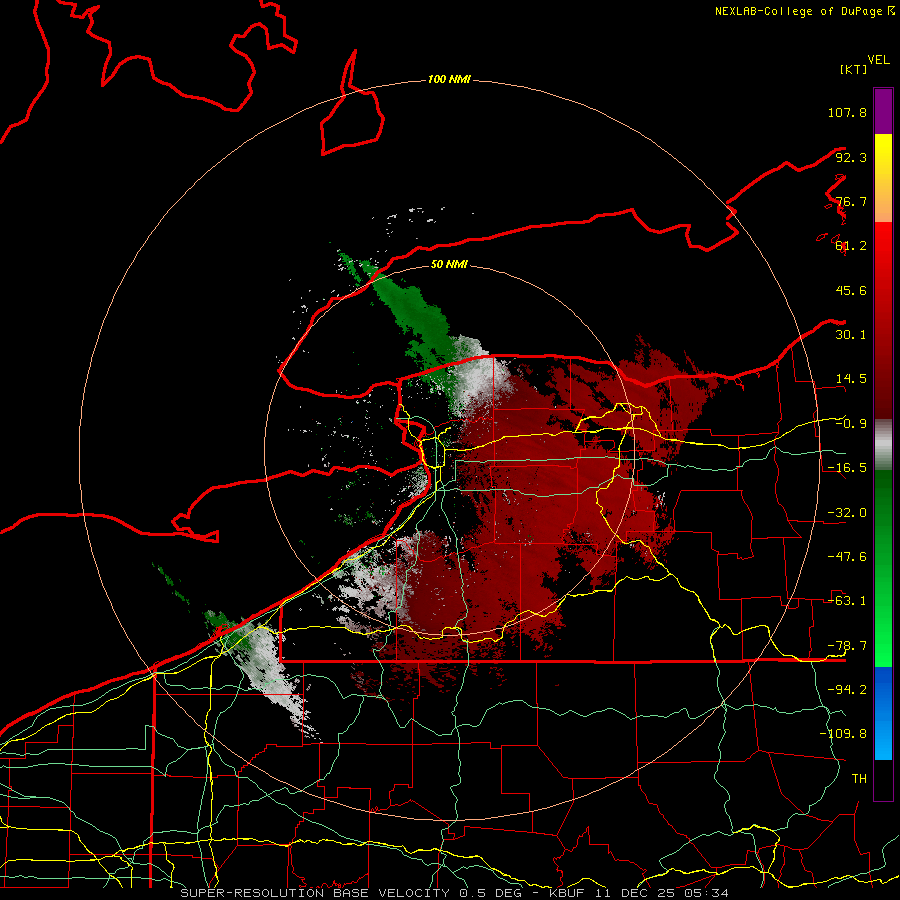900x900 pixels.
Task: Click the 92.3 velocity scale value
Action: coord(851,157)
